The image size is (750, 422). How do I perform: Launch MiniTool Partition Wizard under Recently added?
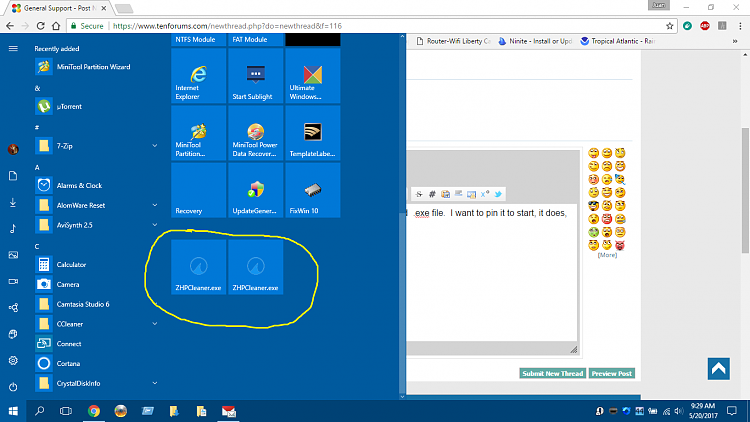(x=96, y=67)
